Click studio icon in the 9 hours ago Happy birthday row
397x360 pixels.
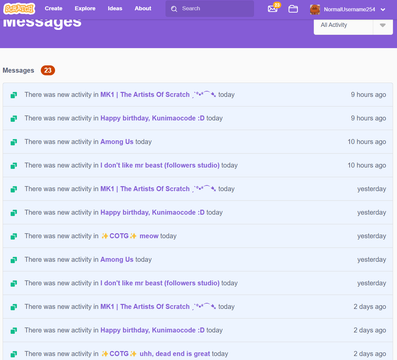coord(14,118)
